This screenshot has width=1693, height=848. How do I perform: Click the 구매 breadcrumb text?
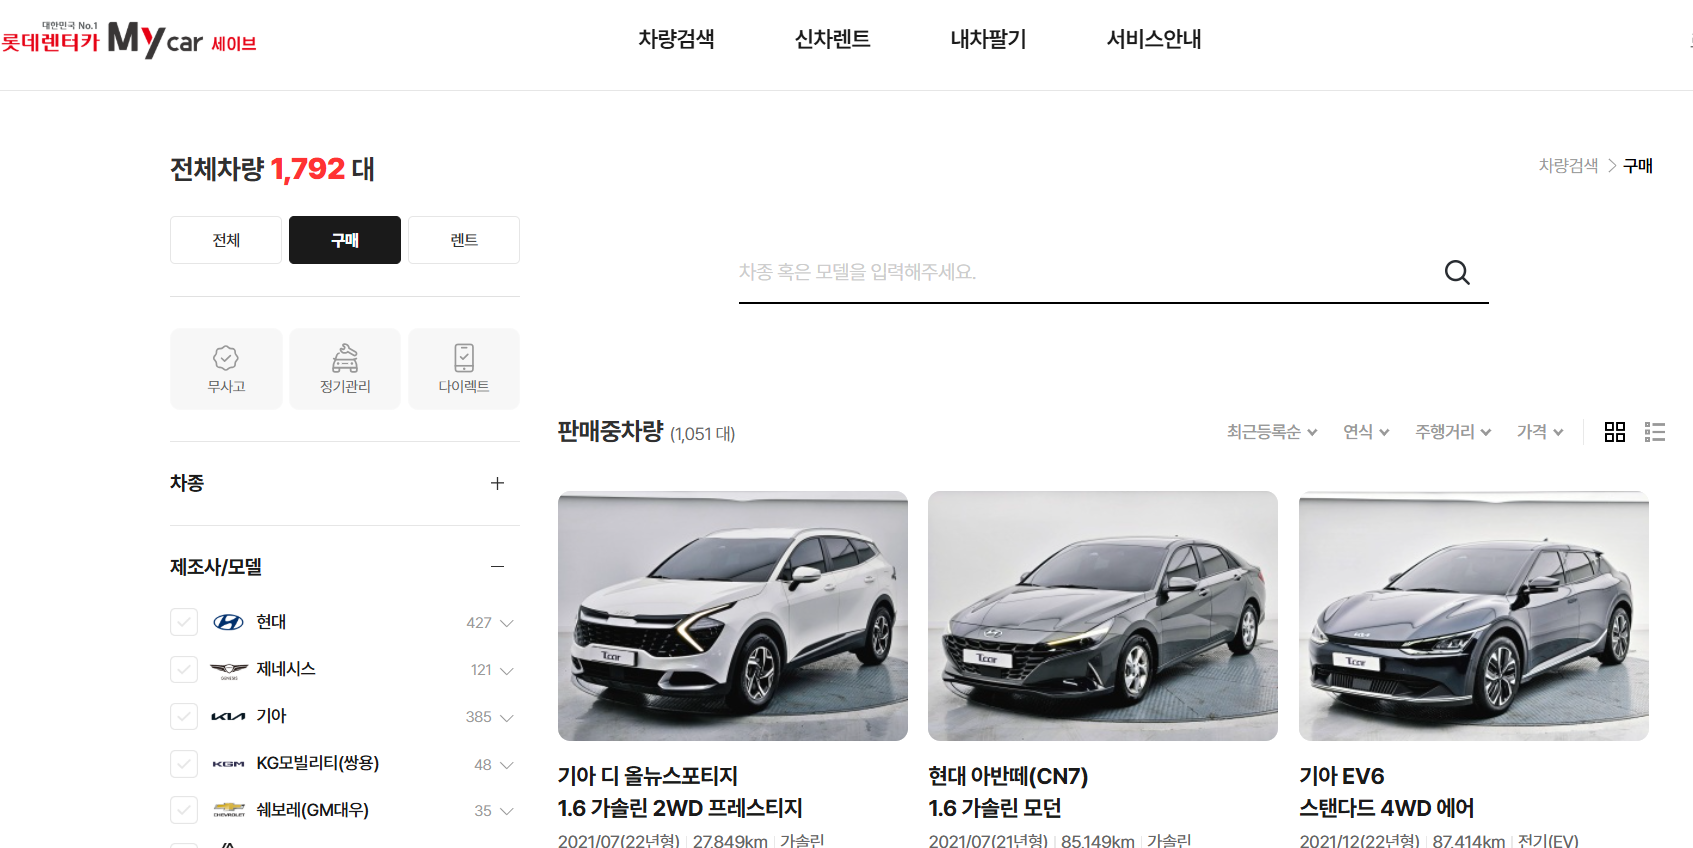click(x=1638, y=166)
